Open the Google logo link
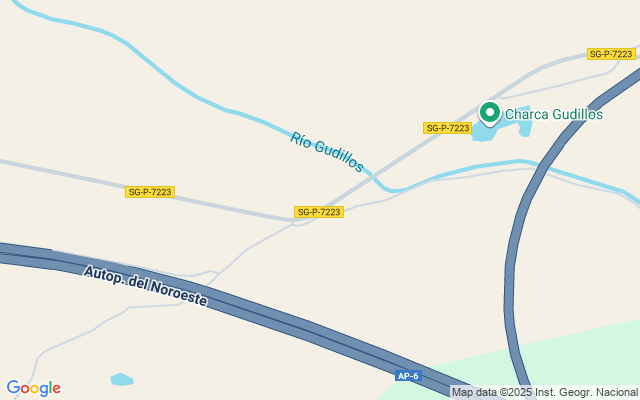The width and height of the screenshot is (640, 400). tap(34, 388)
